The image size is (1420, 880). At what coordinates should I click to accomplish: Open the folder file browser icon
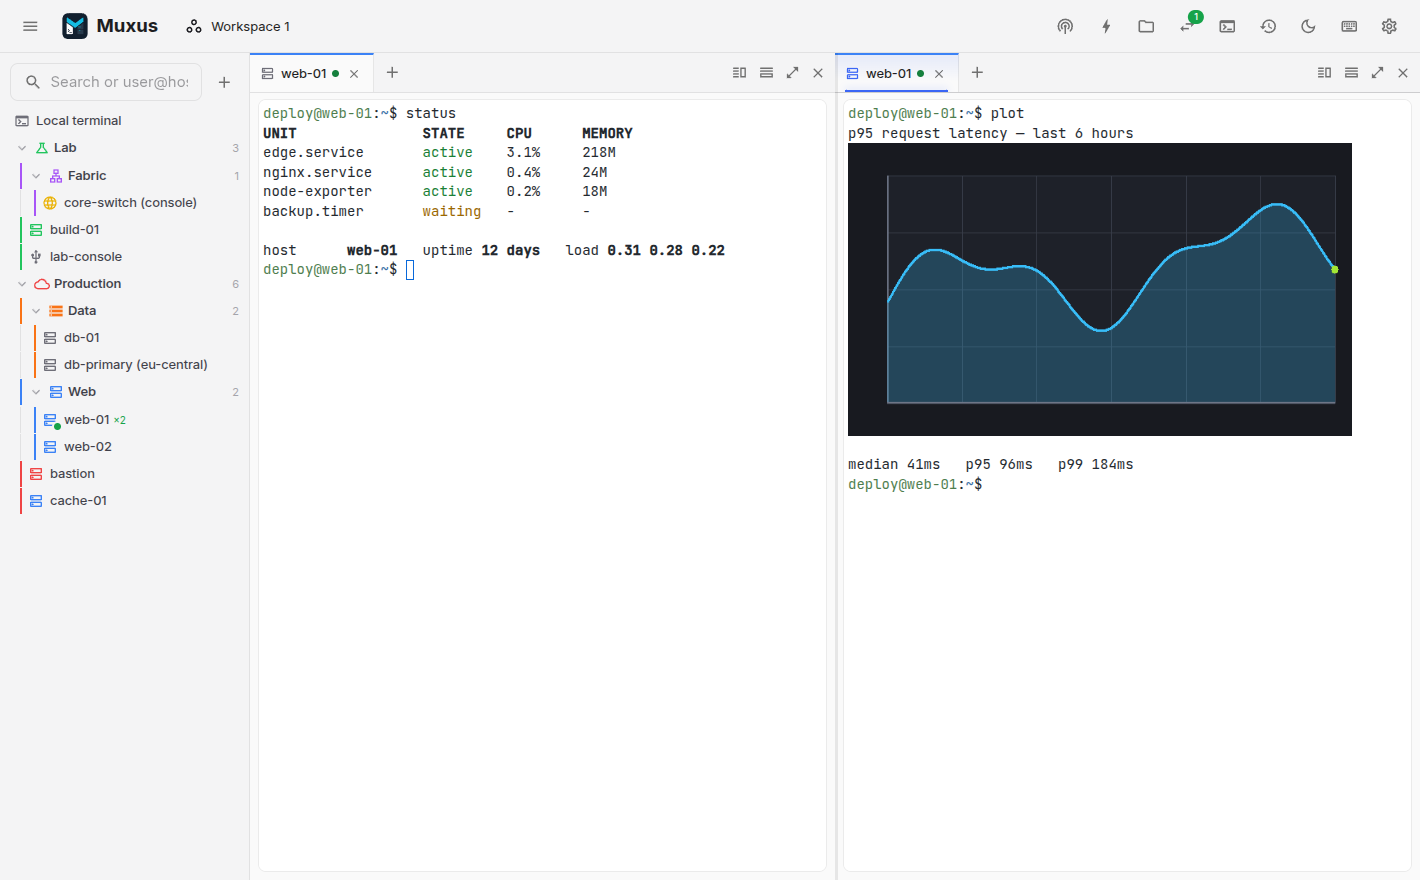click(x=1146, y=26)
